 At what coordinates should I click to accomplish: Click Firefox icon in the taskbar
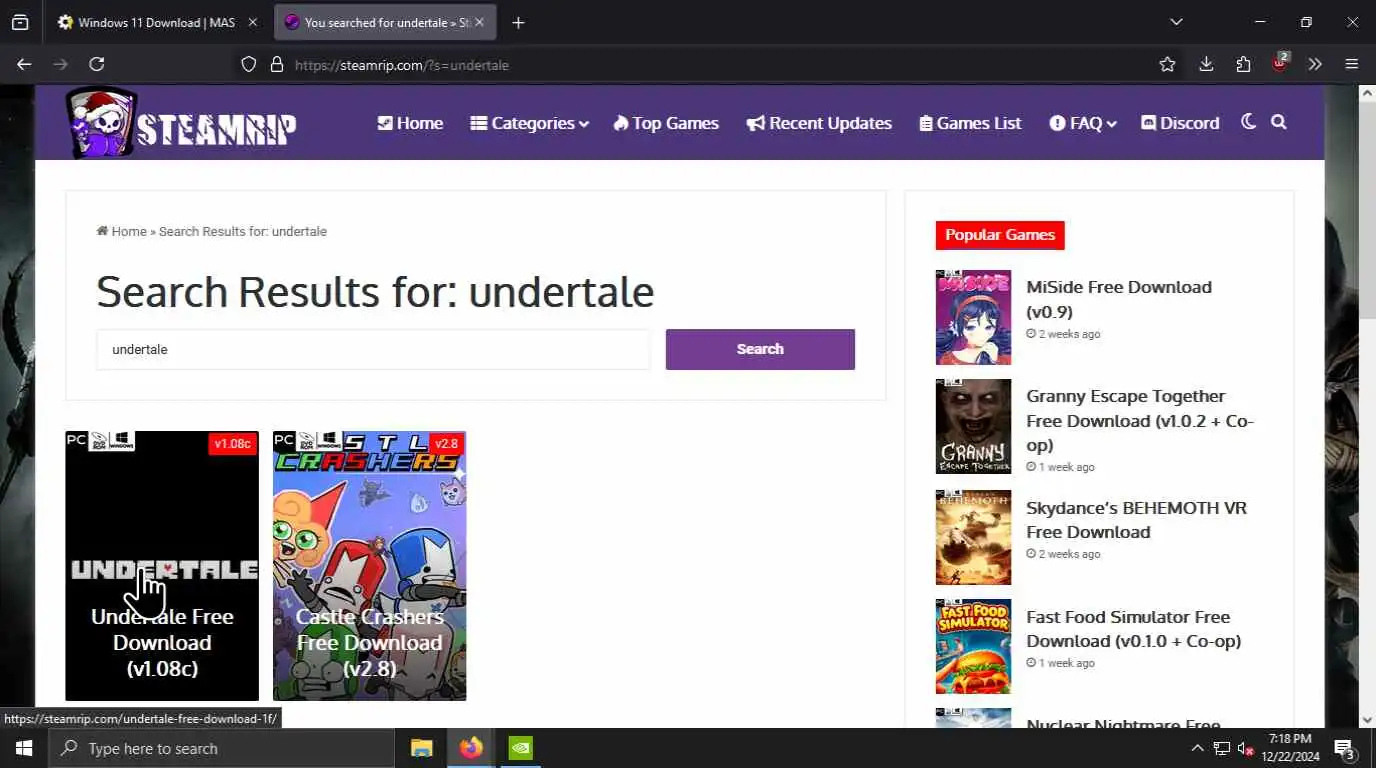(x=471, y=748)
